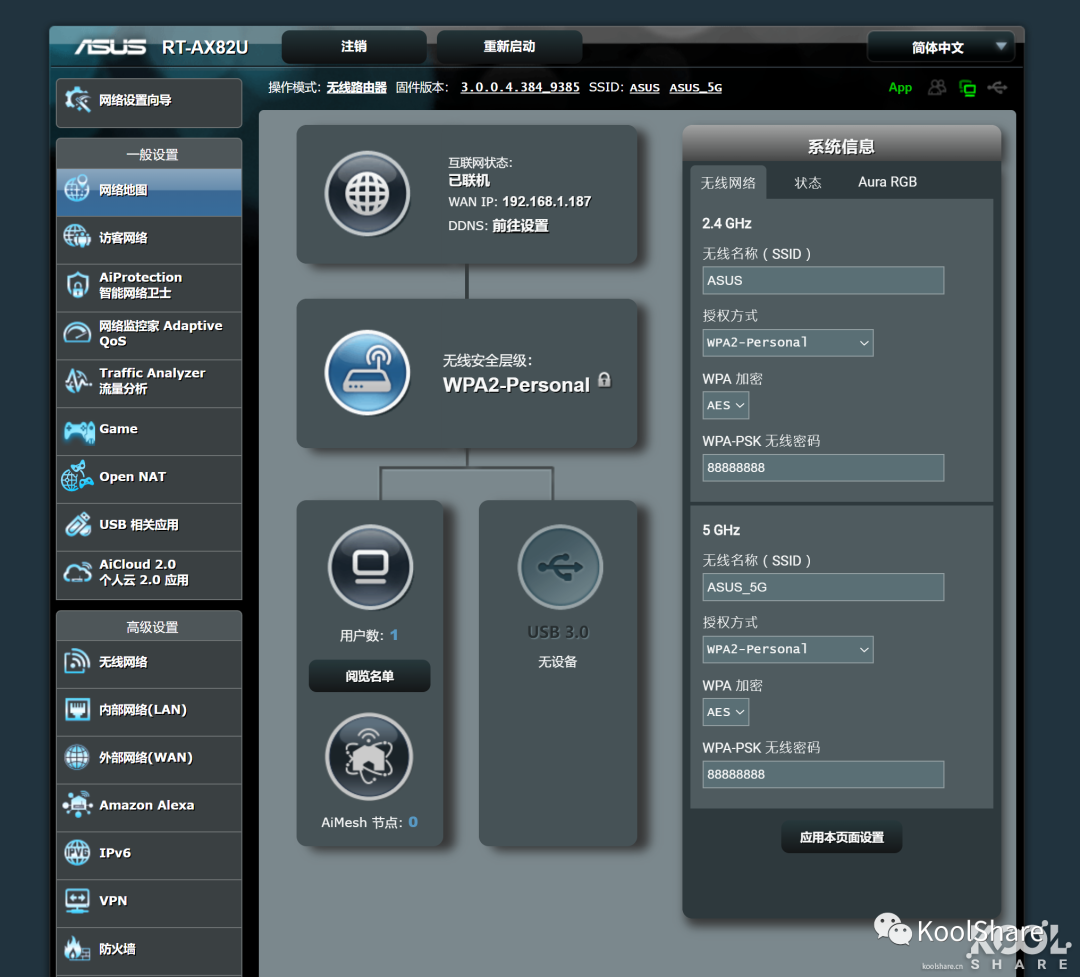
Task: Click the AiCloud 2.0 cloud icon
Action: 77,572
